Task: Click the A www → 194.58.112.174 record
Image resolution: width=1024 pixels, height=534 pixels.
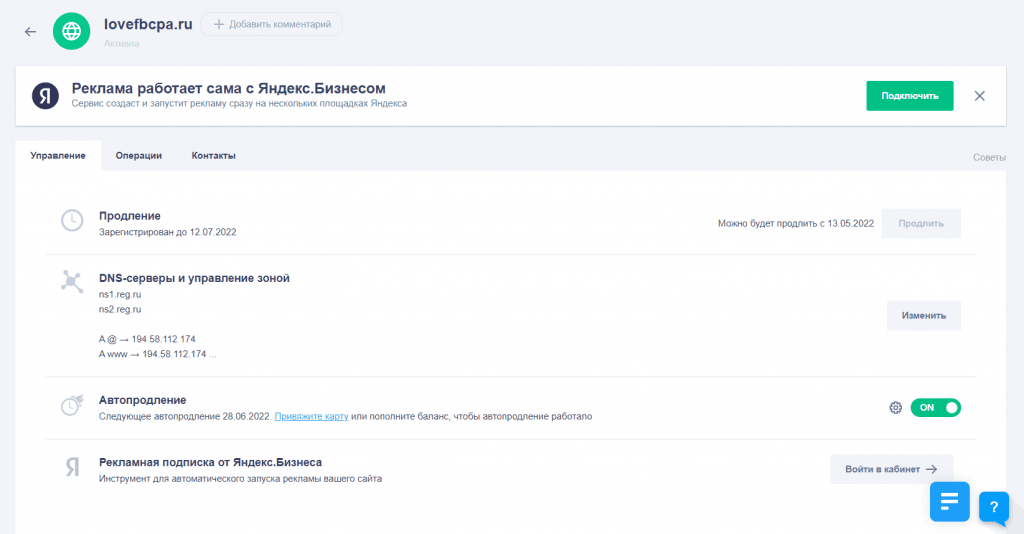Action: [157, 354]
